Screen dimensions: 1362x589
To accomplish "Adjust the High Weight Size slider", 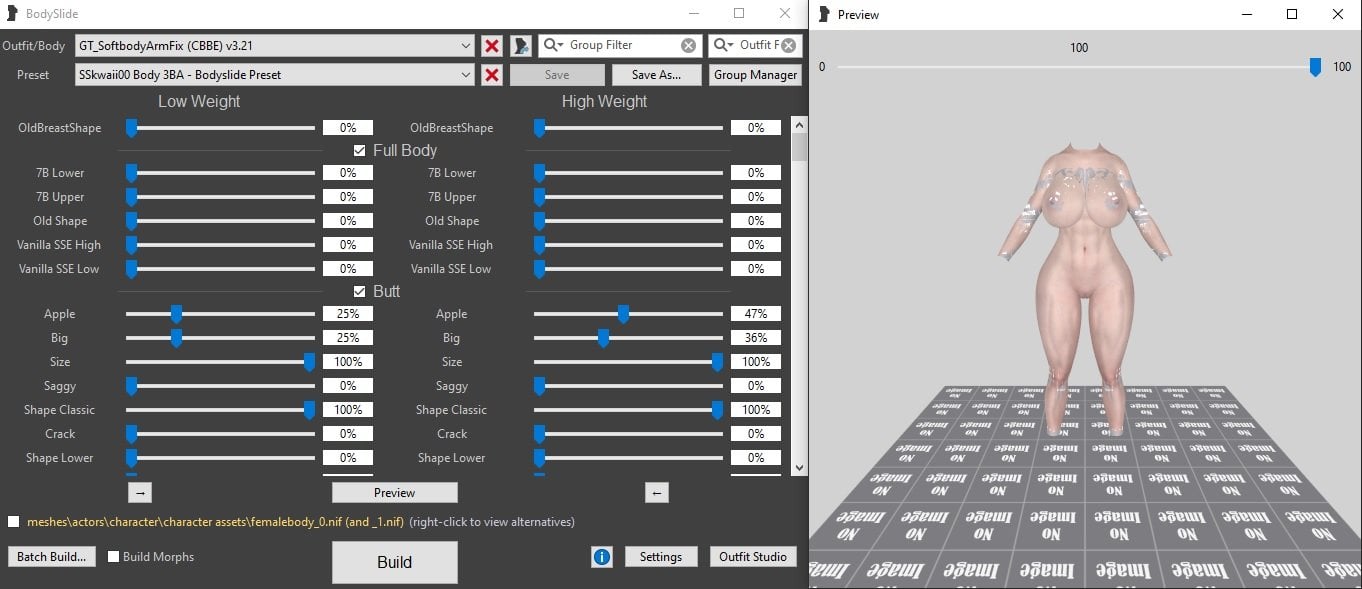I will pyautogui.click(x=717, y=362).
